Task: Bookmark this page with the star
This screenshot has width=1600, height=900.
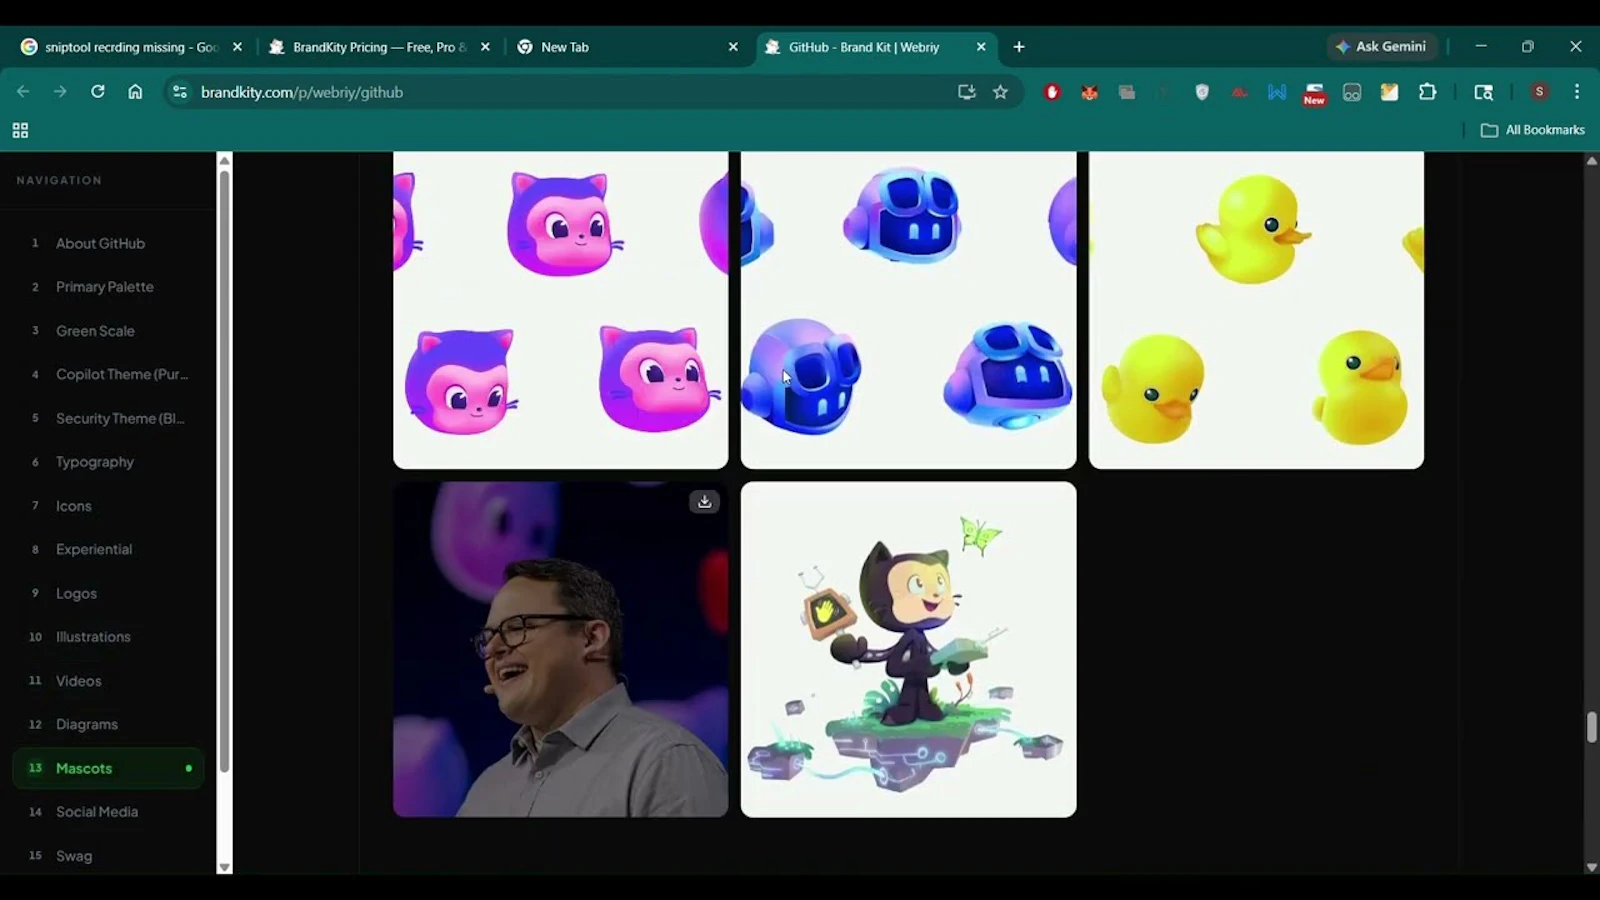Action: point(1000,92)
